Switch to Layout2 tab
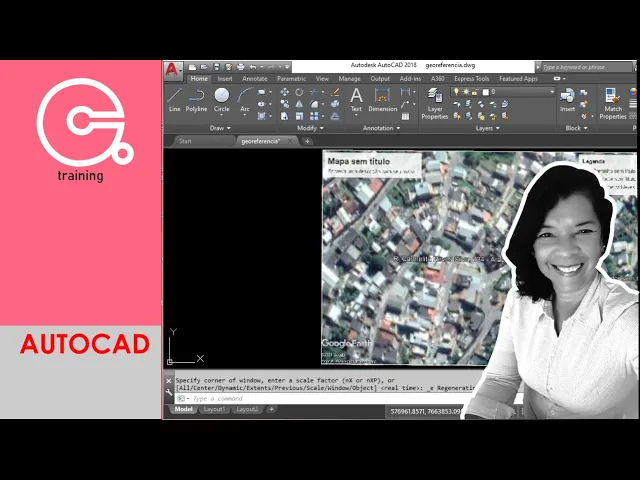Viewport: 640px width, 480px height. pyautogui.click(x=247, y=409)
